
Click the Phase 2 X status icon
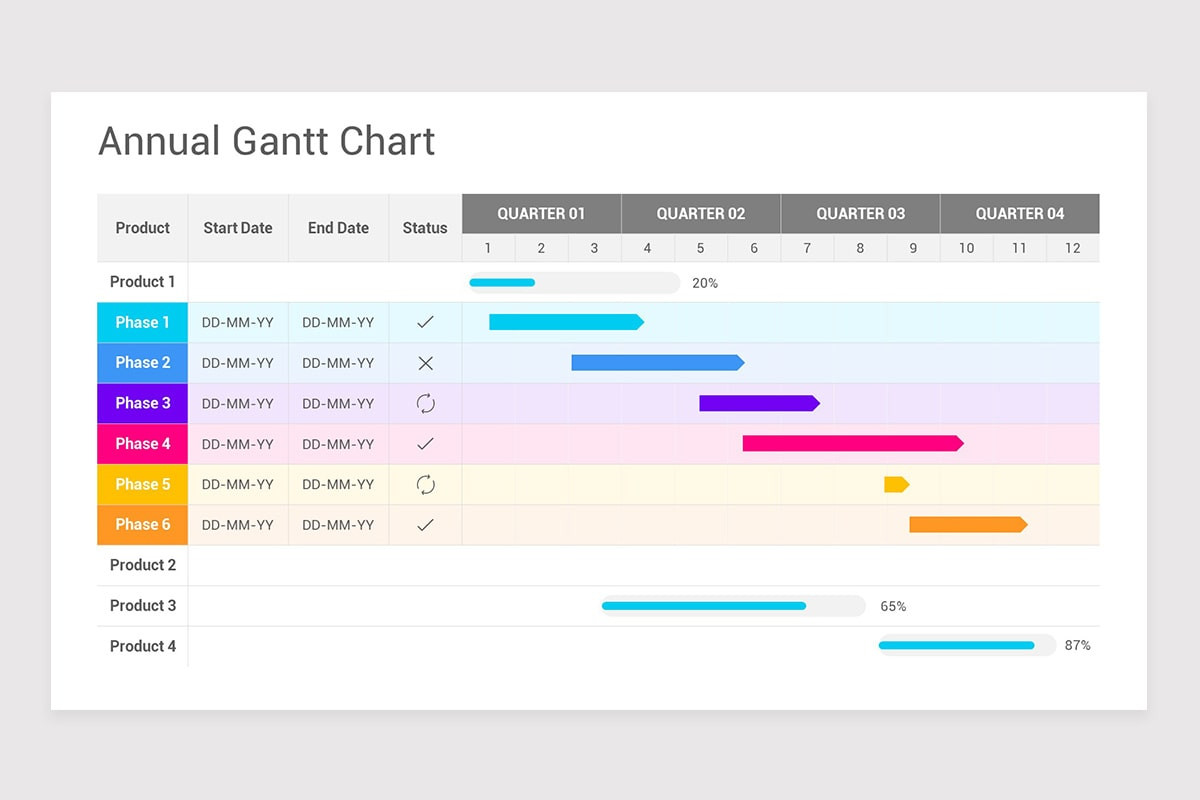424,363
